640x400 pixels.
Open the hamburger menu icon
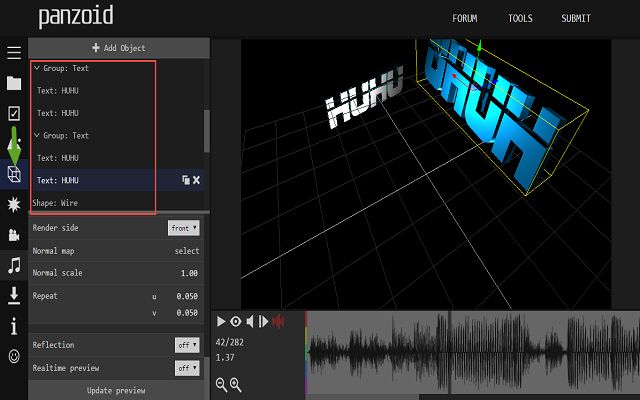[14, 52]
